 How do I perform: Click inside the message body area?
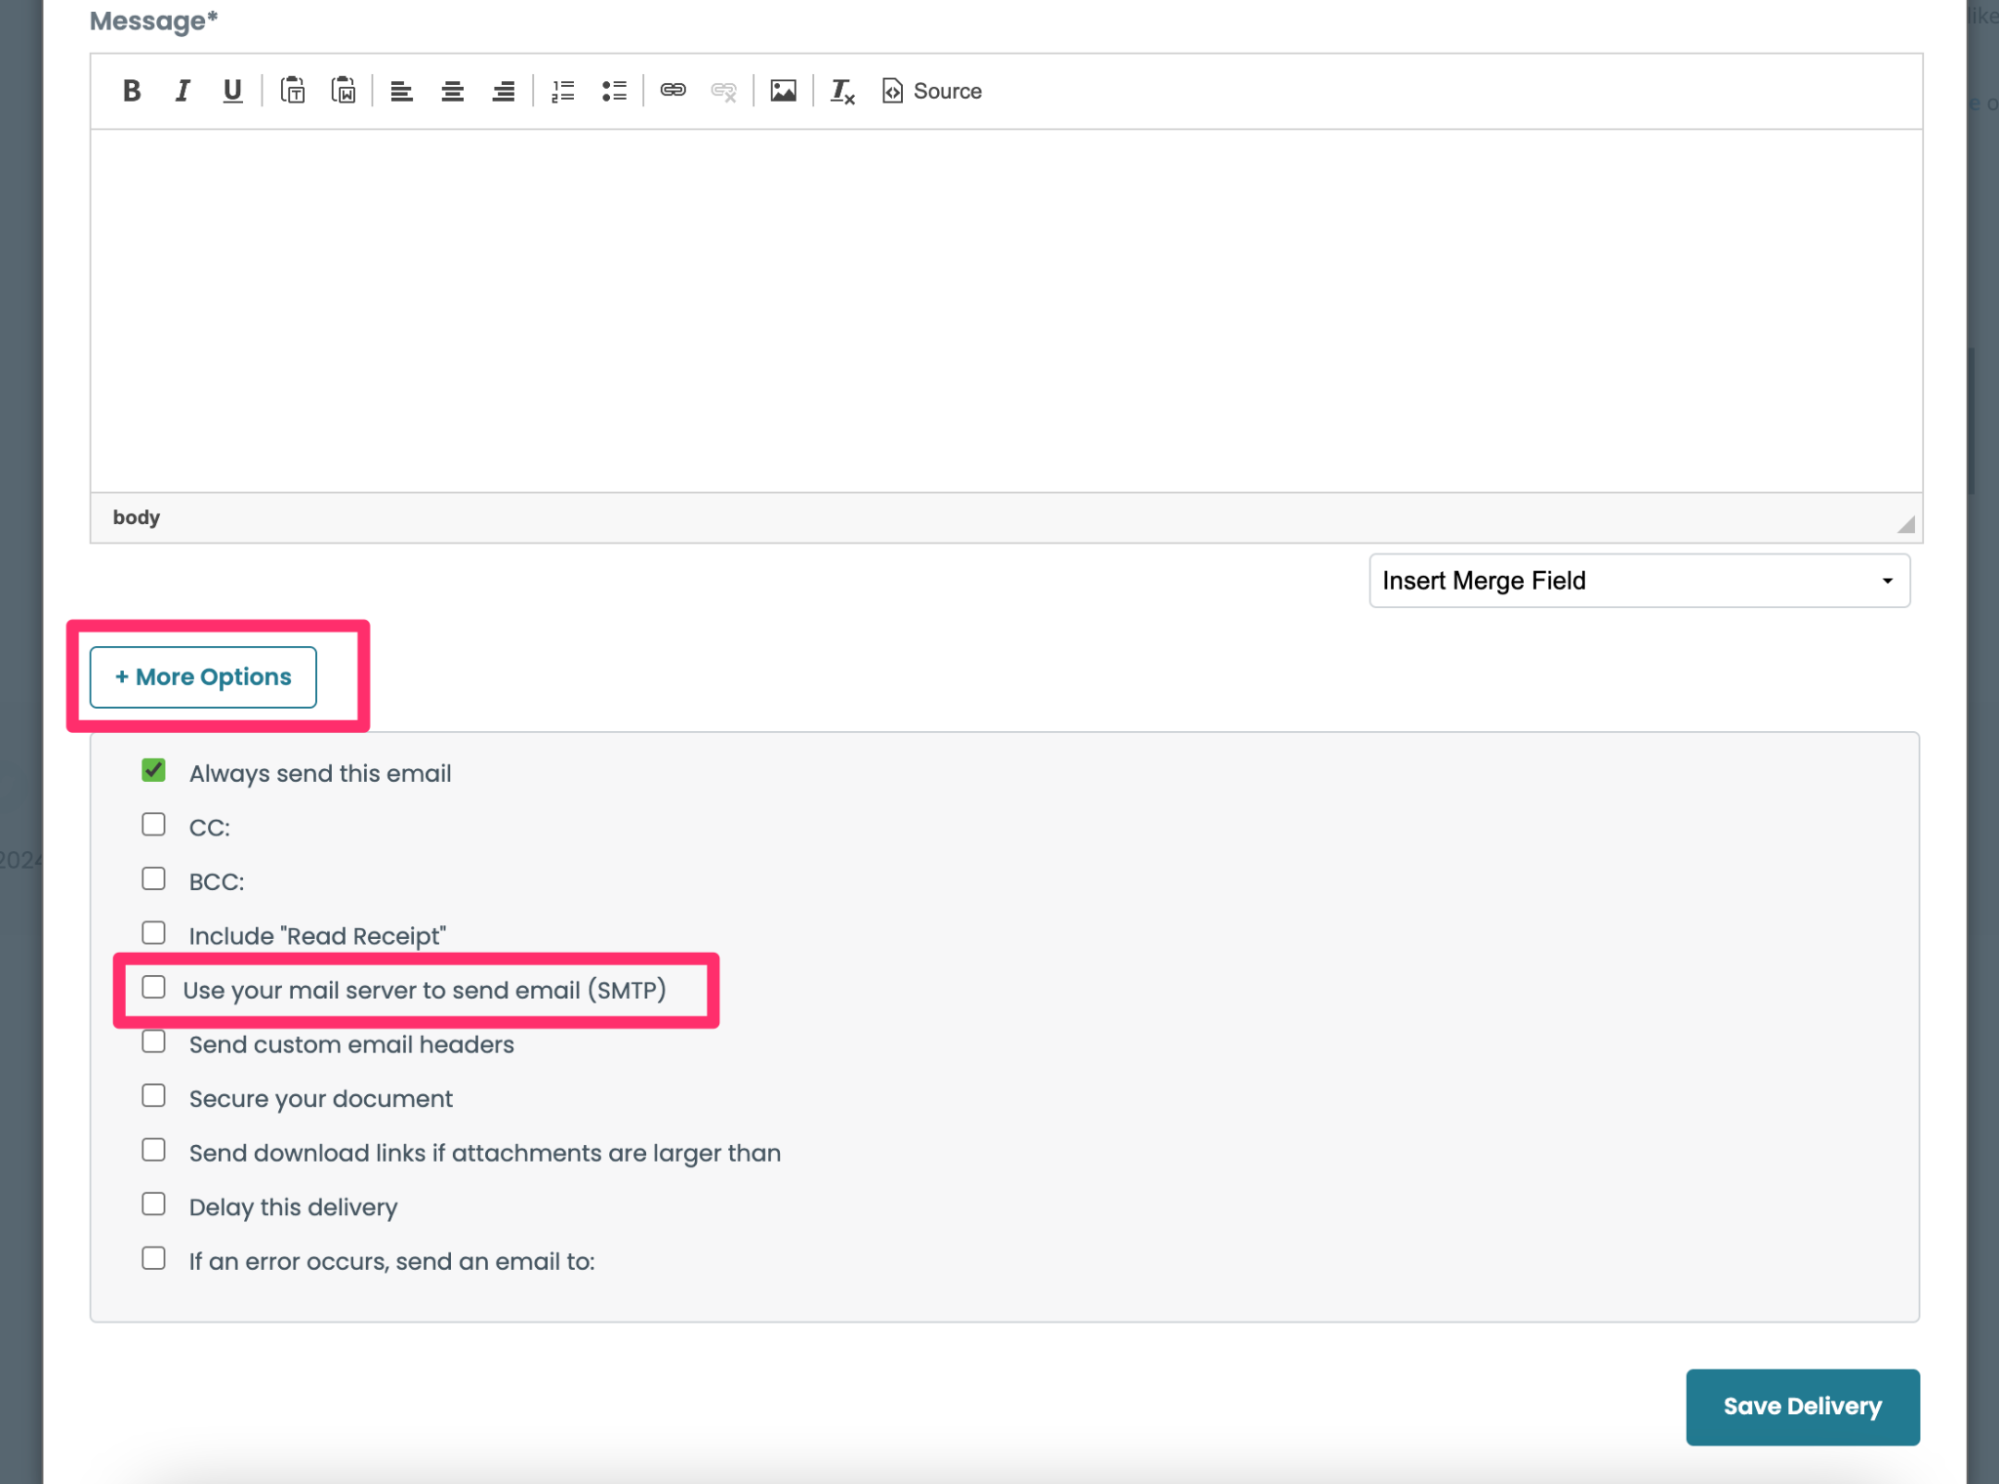tap(1005, 310)
